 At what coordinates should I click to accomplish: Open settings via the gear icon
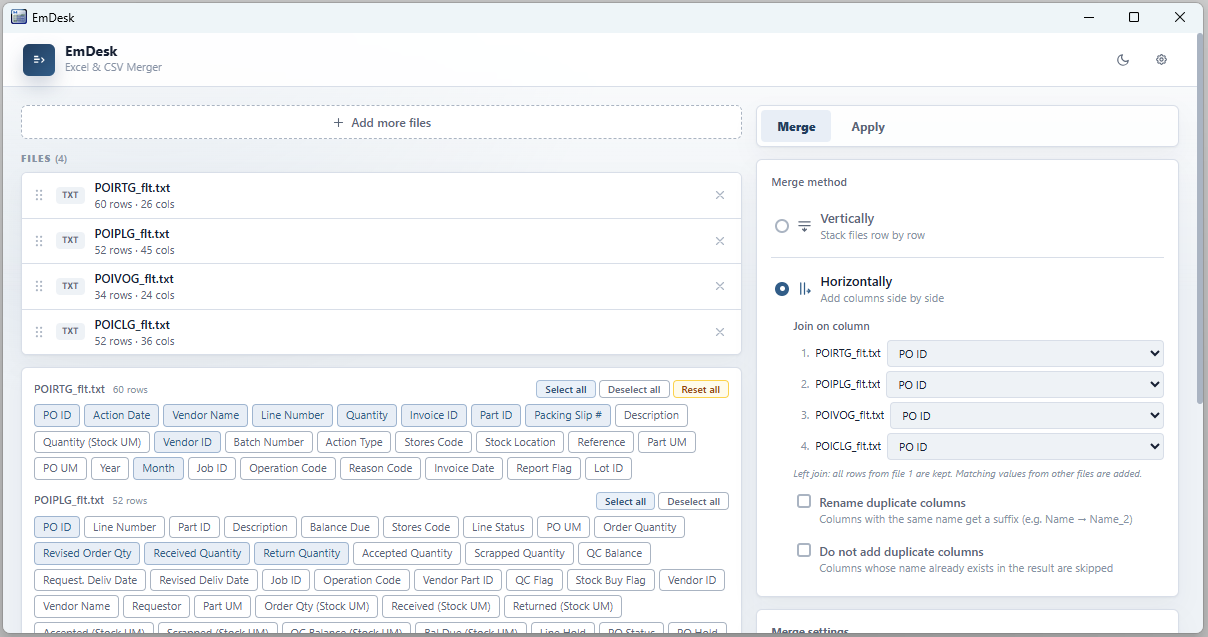[x=1161, y=60]
